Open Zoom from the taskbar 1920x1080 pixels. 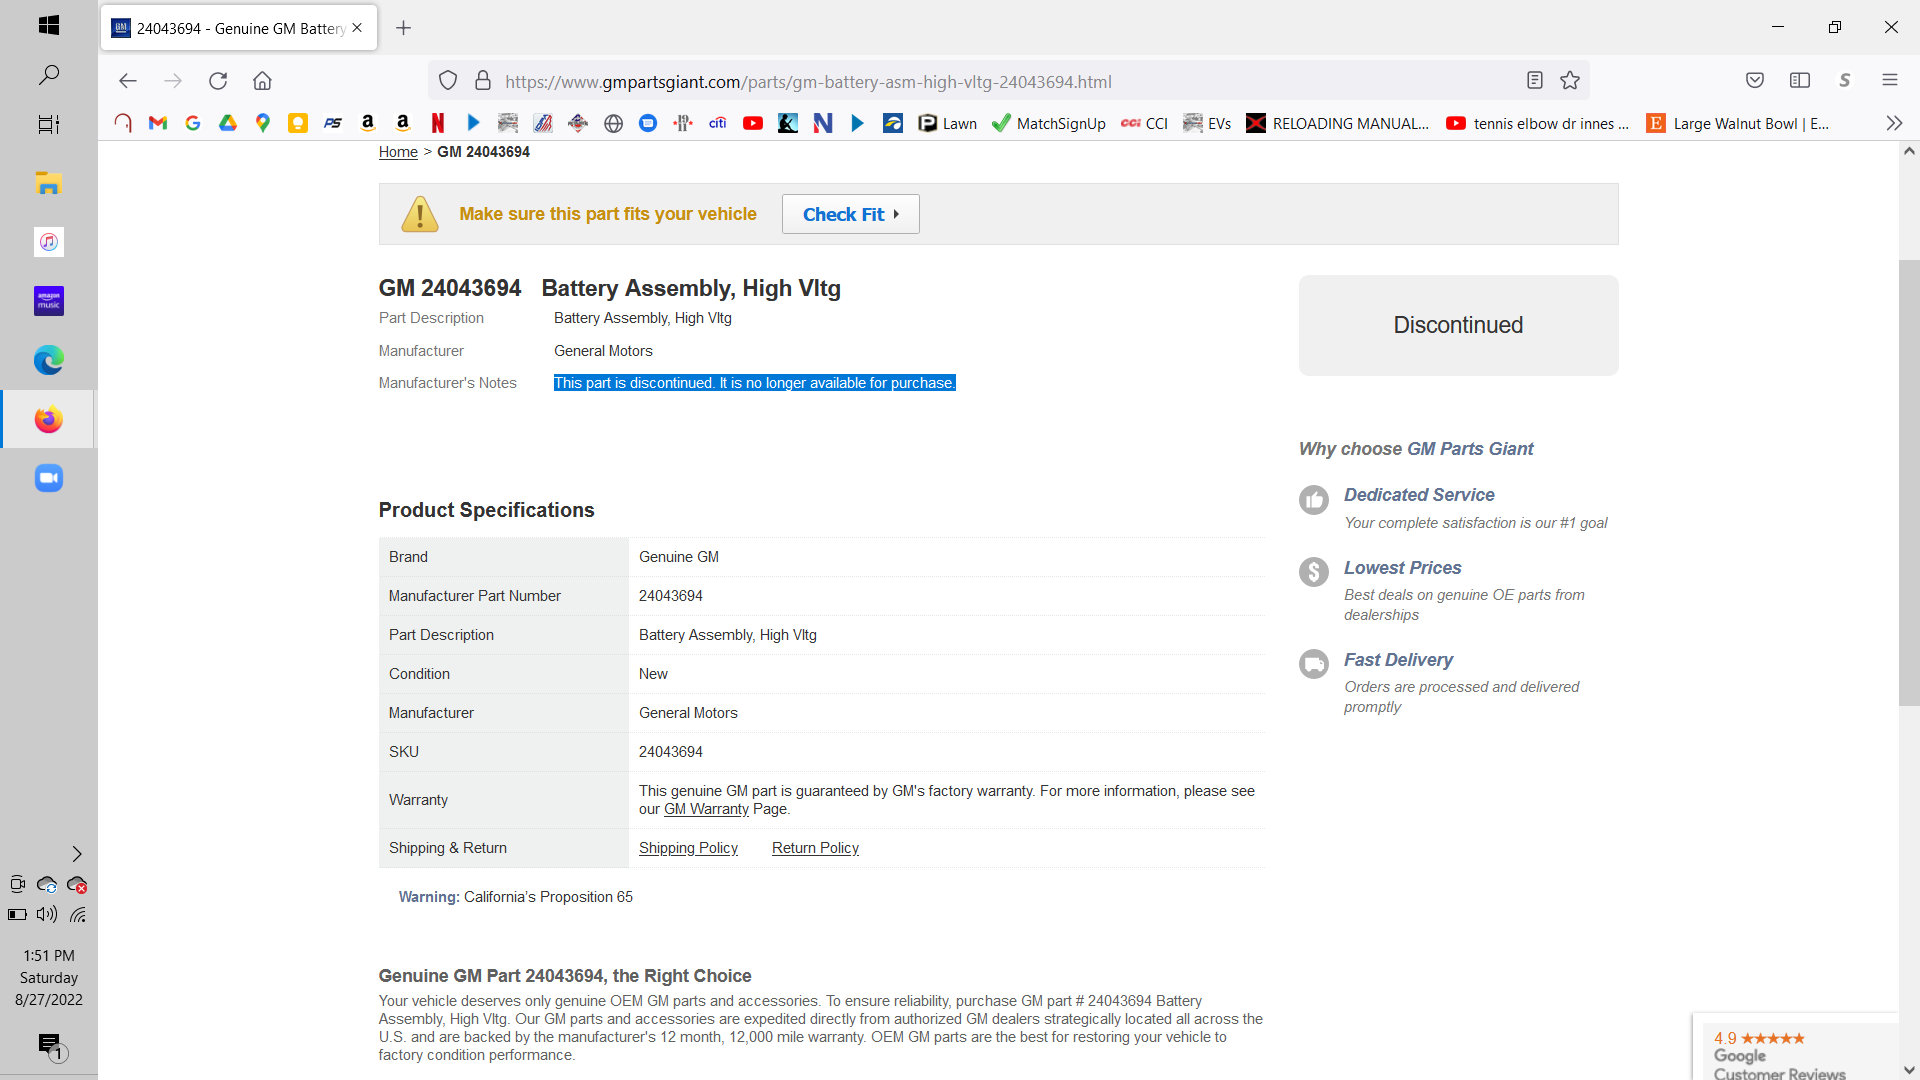click(x=48, y=478)
